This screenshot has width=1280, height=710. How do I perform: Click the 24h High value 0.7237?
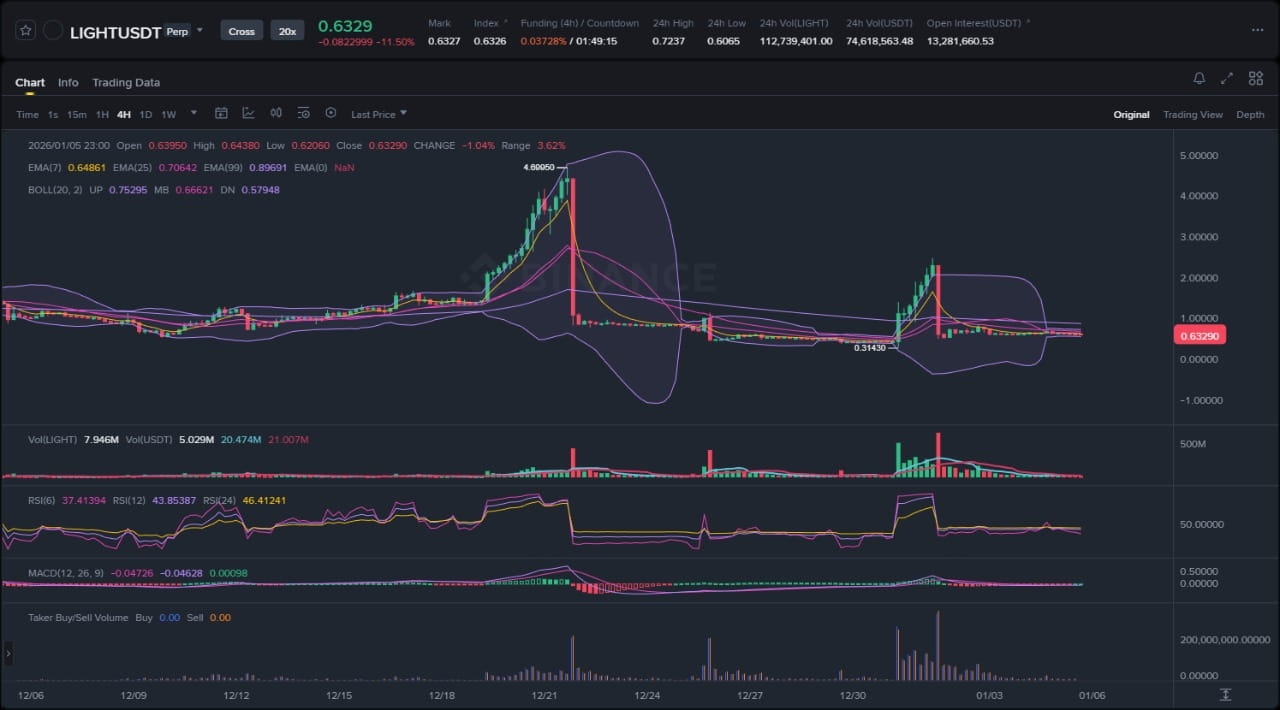coord(668,41)
